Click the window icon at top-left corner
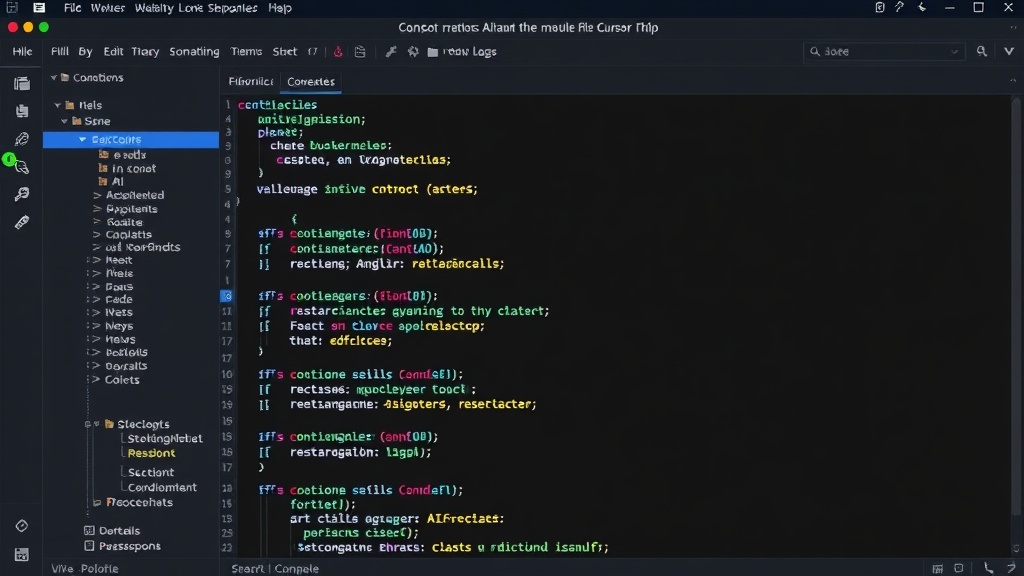This screenshot has width=1024, height=576. tap(12, 8)
